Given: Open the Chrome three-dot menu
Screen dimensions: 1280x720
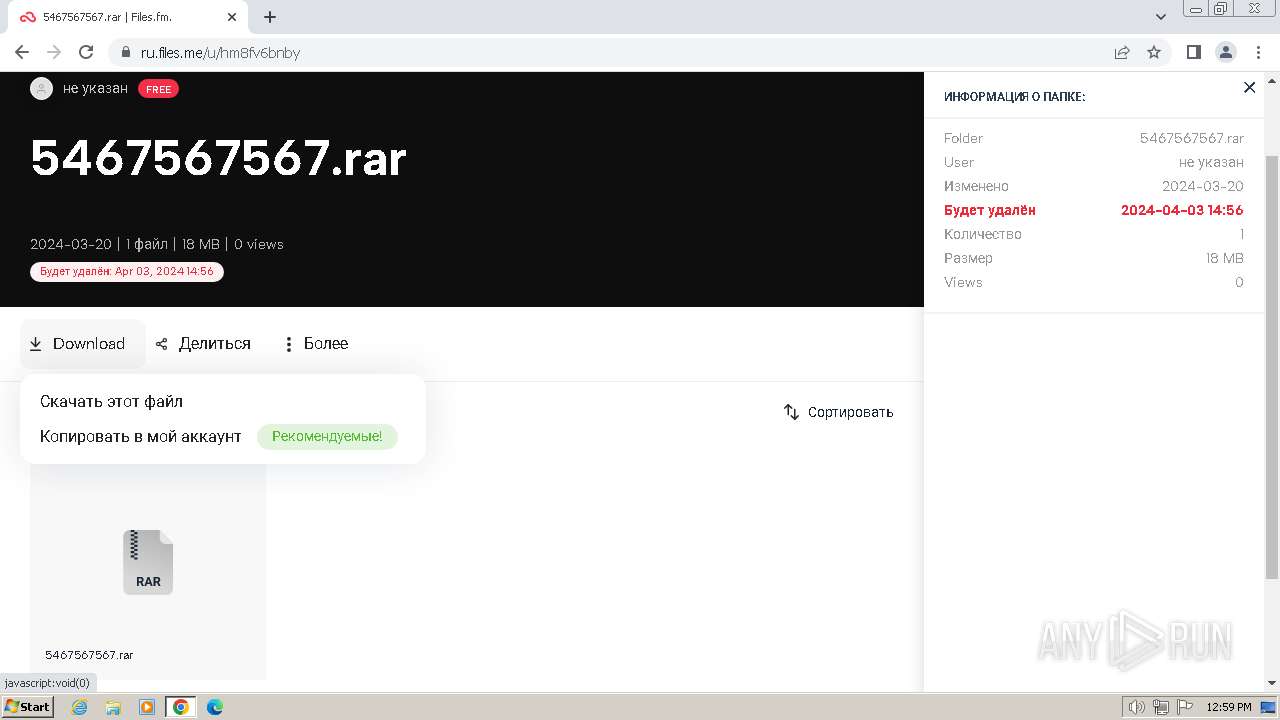Looking at the screenshot, I should tap(1257, 52).
